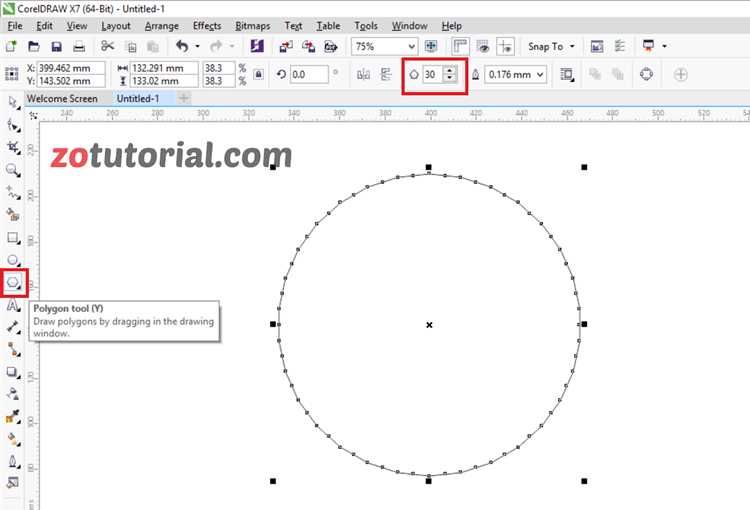Switch to the Welcome Screen tab
750x510 pixels.
(62, 99)
